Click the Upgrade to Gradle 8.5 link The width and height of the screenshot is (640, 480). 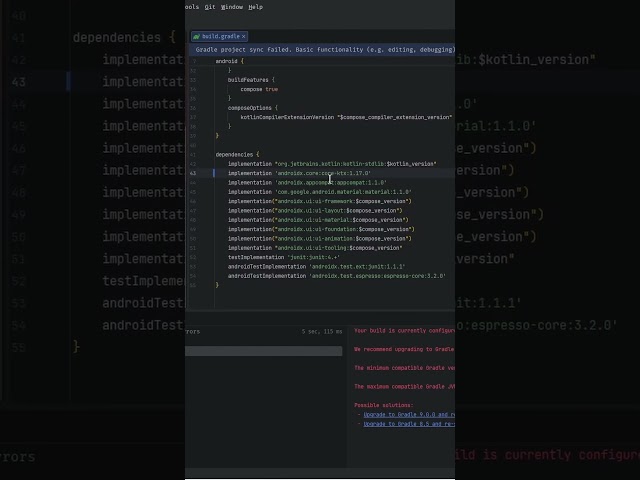(409, 424)
